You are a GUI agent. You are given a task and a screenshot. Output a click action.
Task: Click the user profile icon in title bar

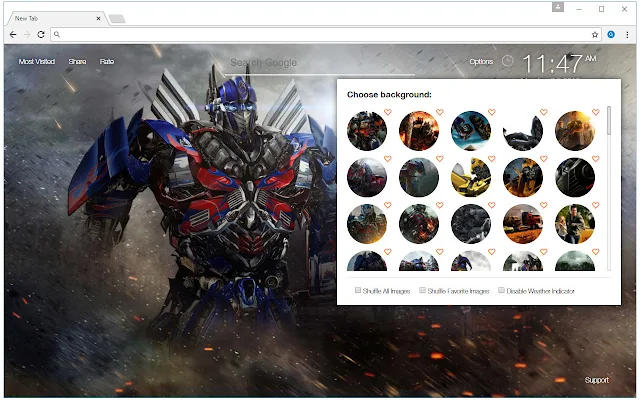point(558,7)
